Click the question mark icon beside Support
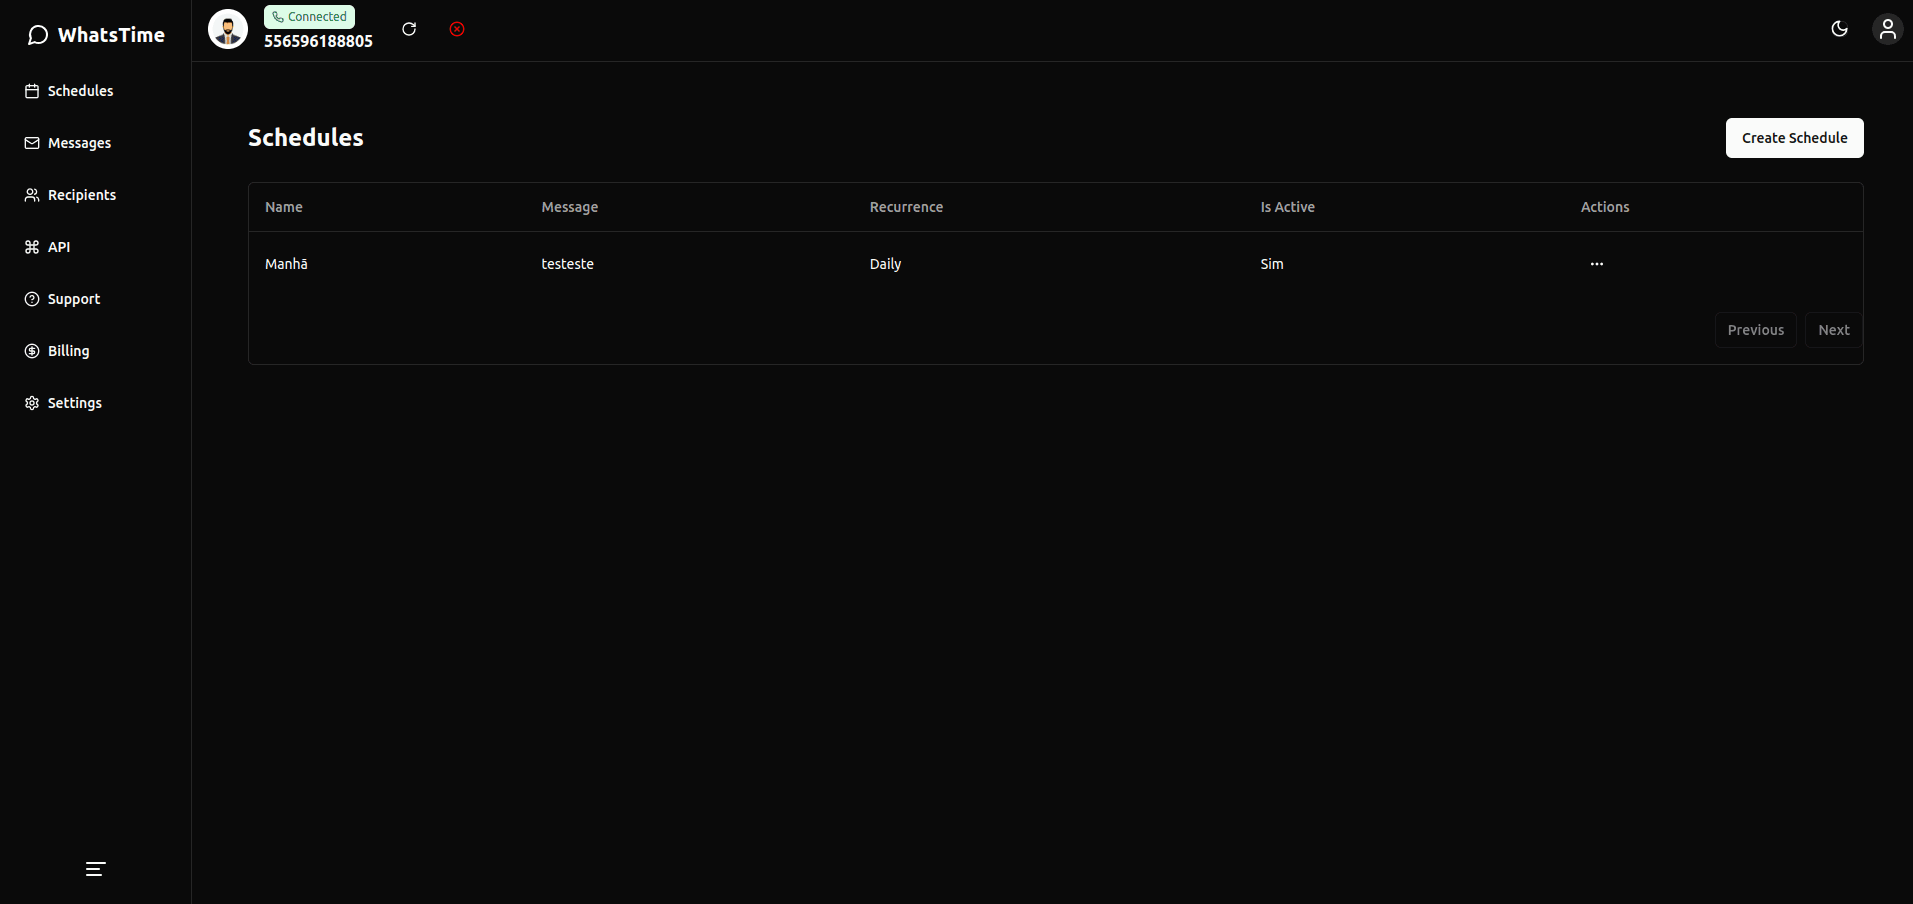Image resolution: width=1913 pixels, height=904 pixels. [x=32, y=299]
